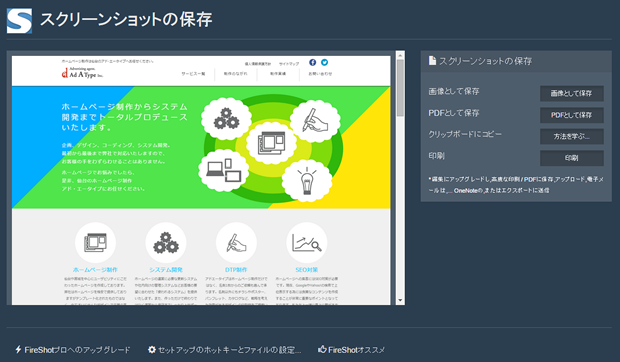The width and height of the screenshot is (620, 362).
Task: Click the gears icon in hero banner
Action: 226,119
